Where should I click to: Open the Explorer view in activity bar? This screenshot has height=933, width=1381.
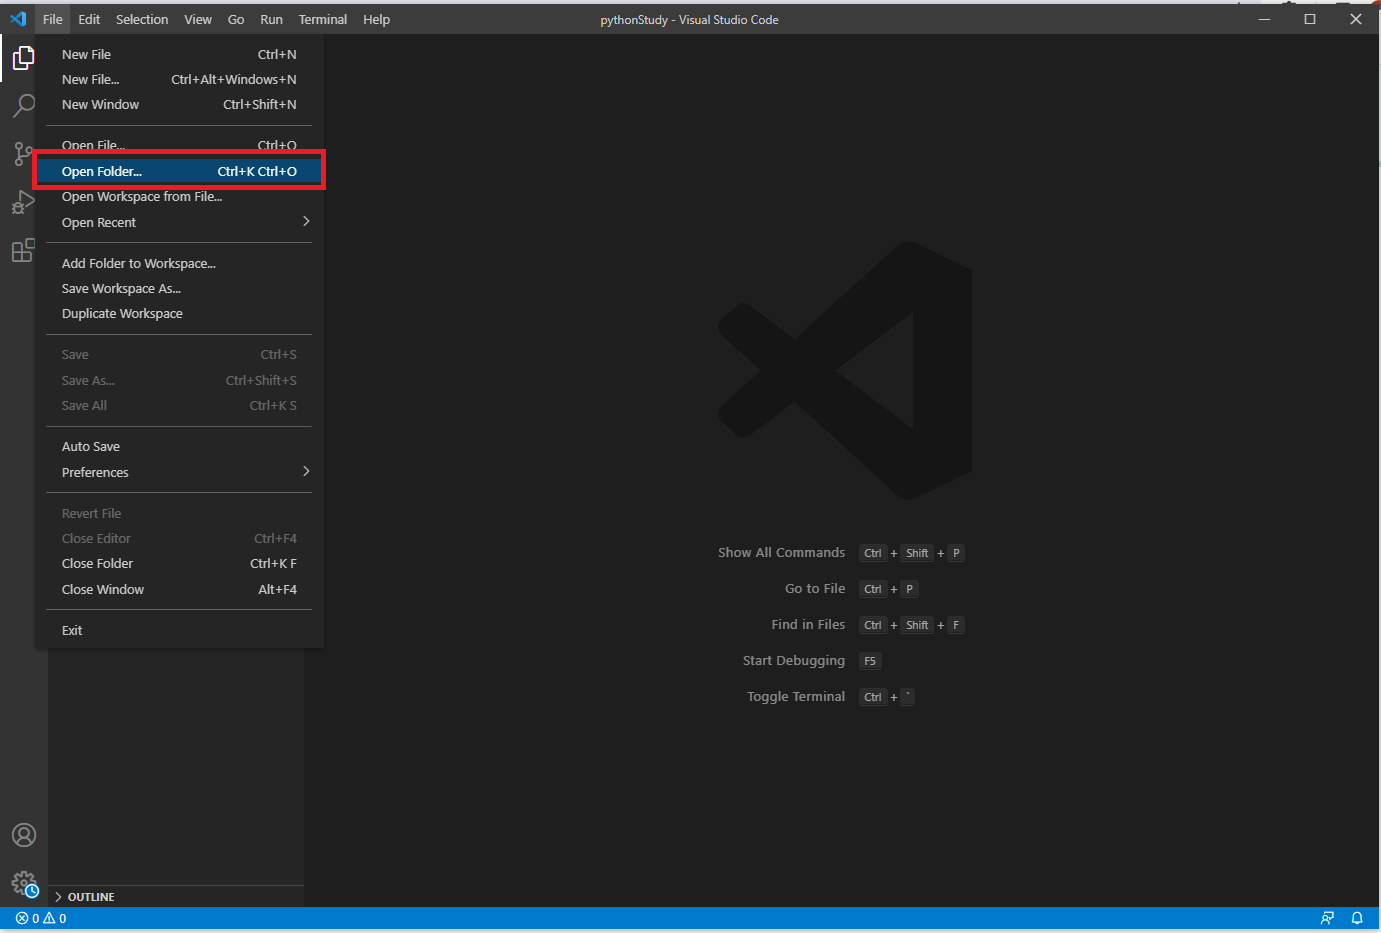tap(23, 58)
